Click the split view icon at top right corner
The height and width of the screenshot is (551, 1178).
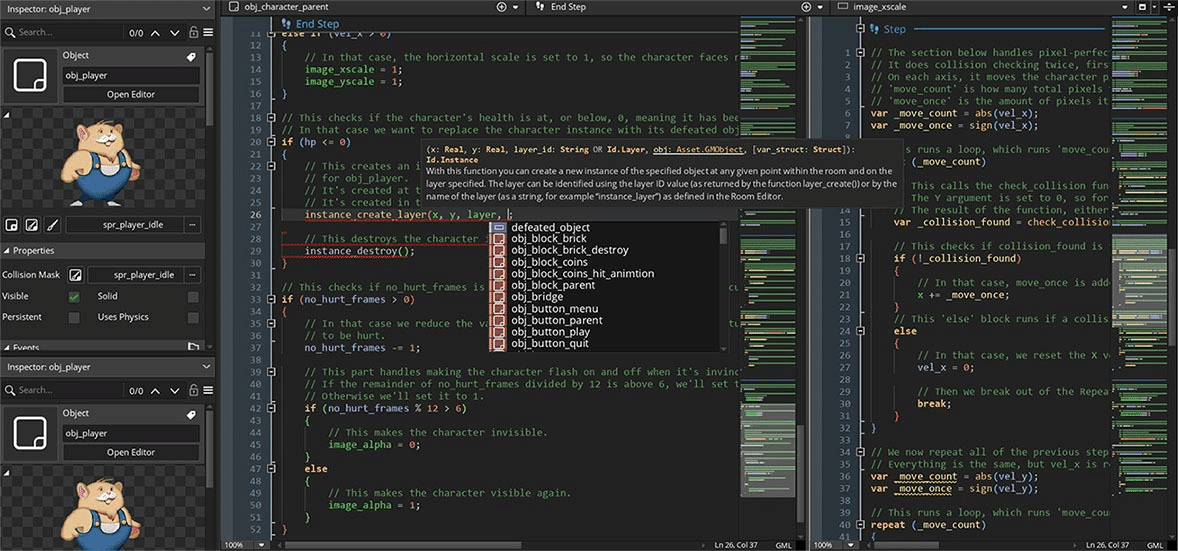pos(1168,7)
